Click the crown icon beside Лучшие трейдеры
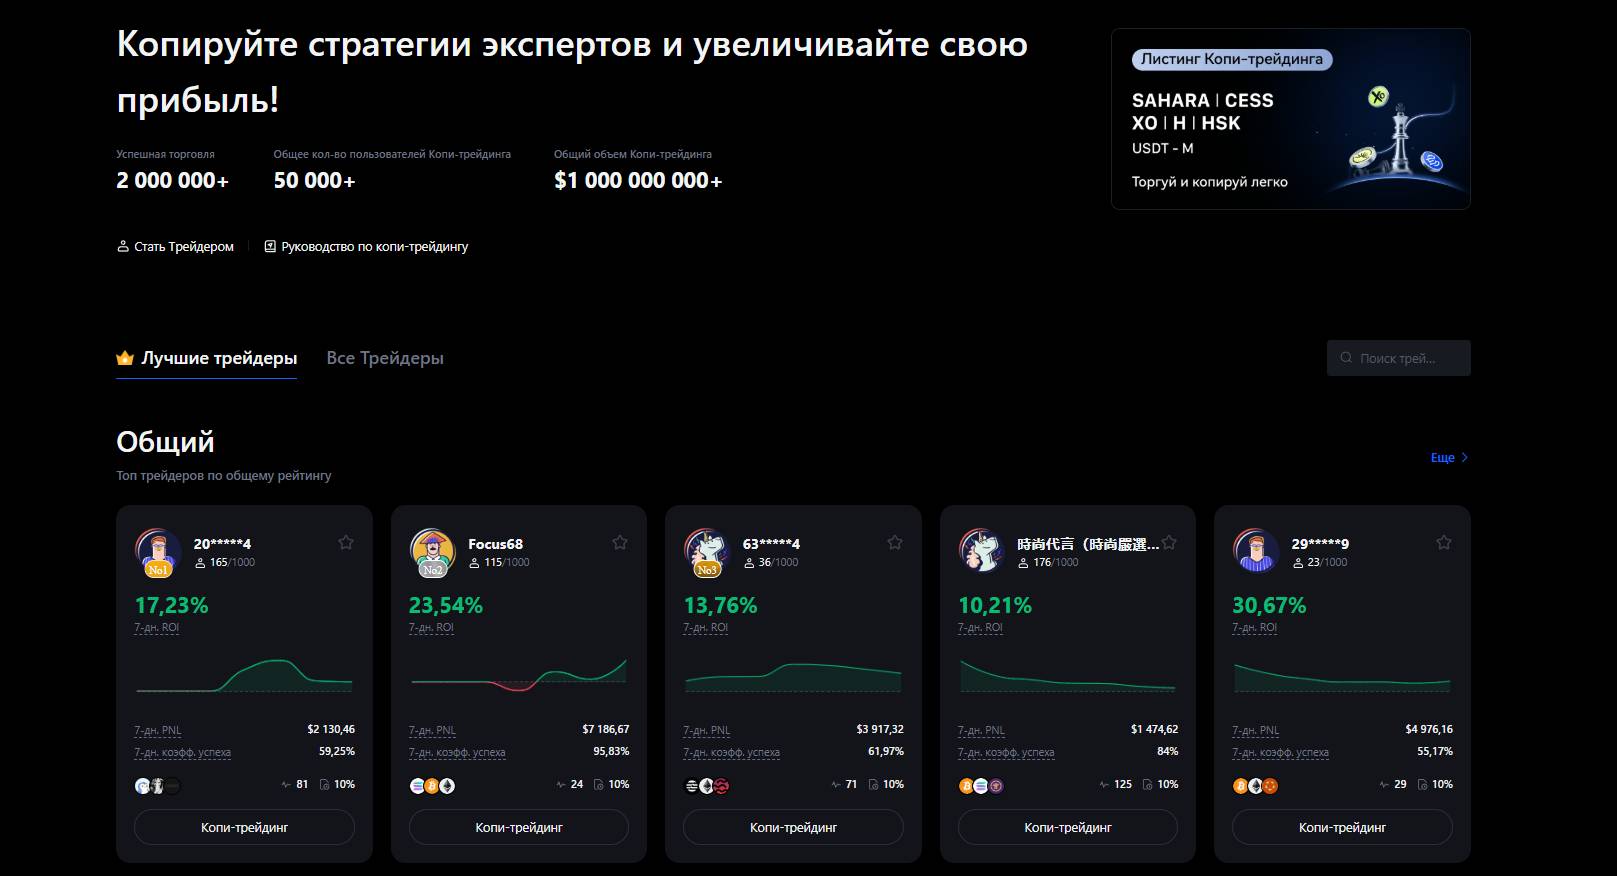Viewport: 1617px width, 876px height. (125, 358)
